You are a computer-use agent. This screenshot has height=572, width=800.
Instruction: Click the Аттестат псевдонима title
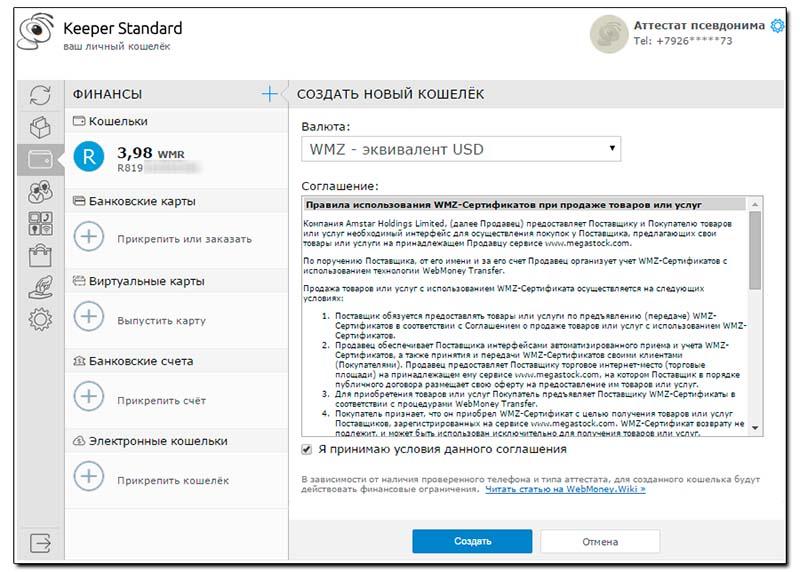(x=699, y=26)
